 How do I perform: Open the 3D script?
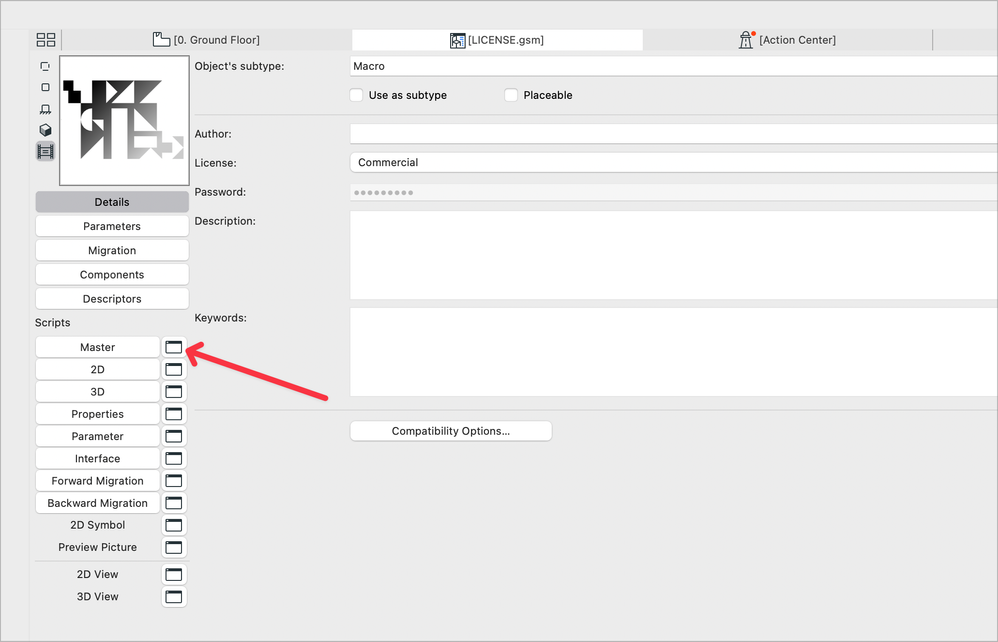97,392
